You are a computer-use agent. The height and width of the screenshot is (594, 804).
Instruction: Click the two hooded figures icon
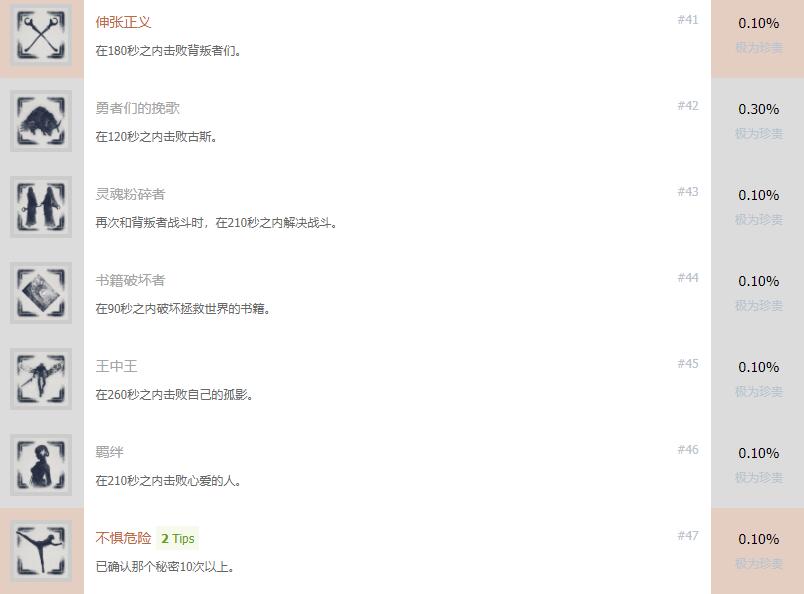41,207
